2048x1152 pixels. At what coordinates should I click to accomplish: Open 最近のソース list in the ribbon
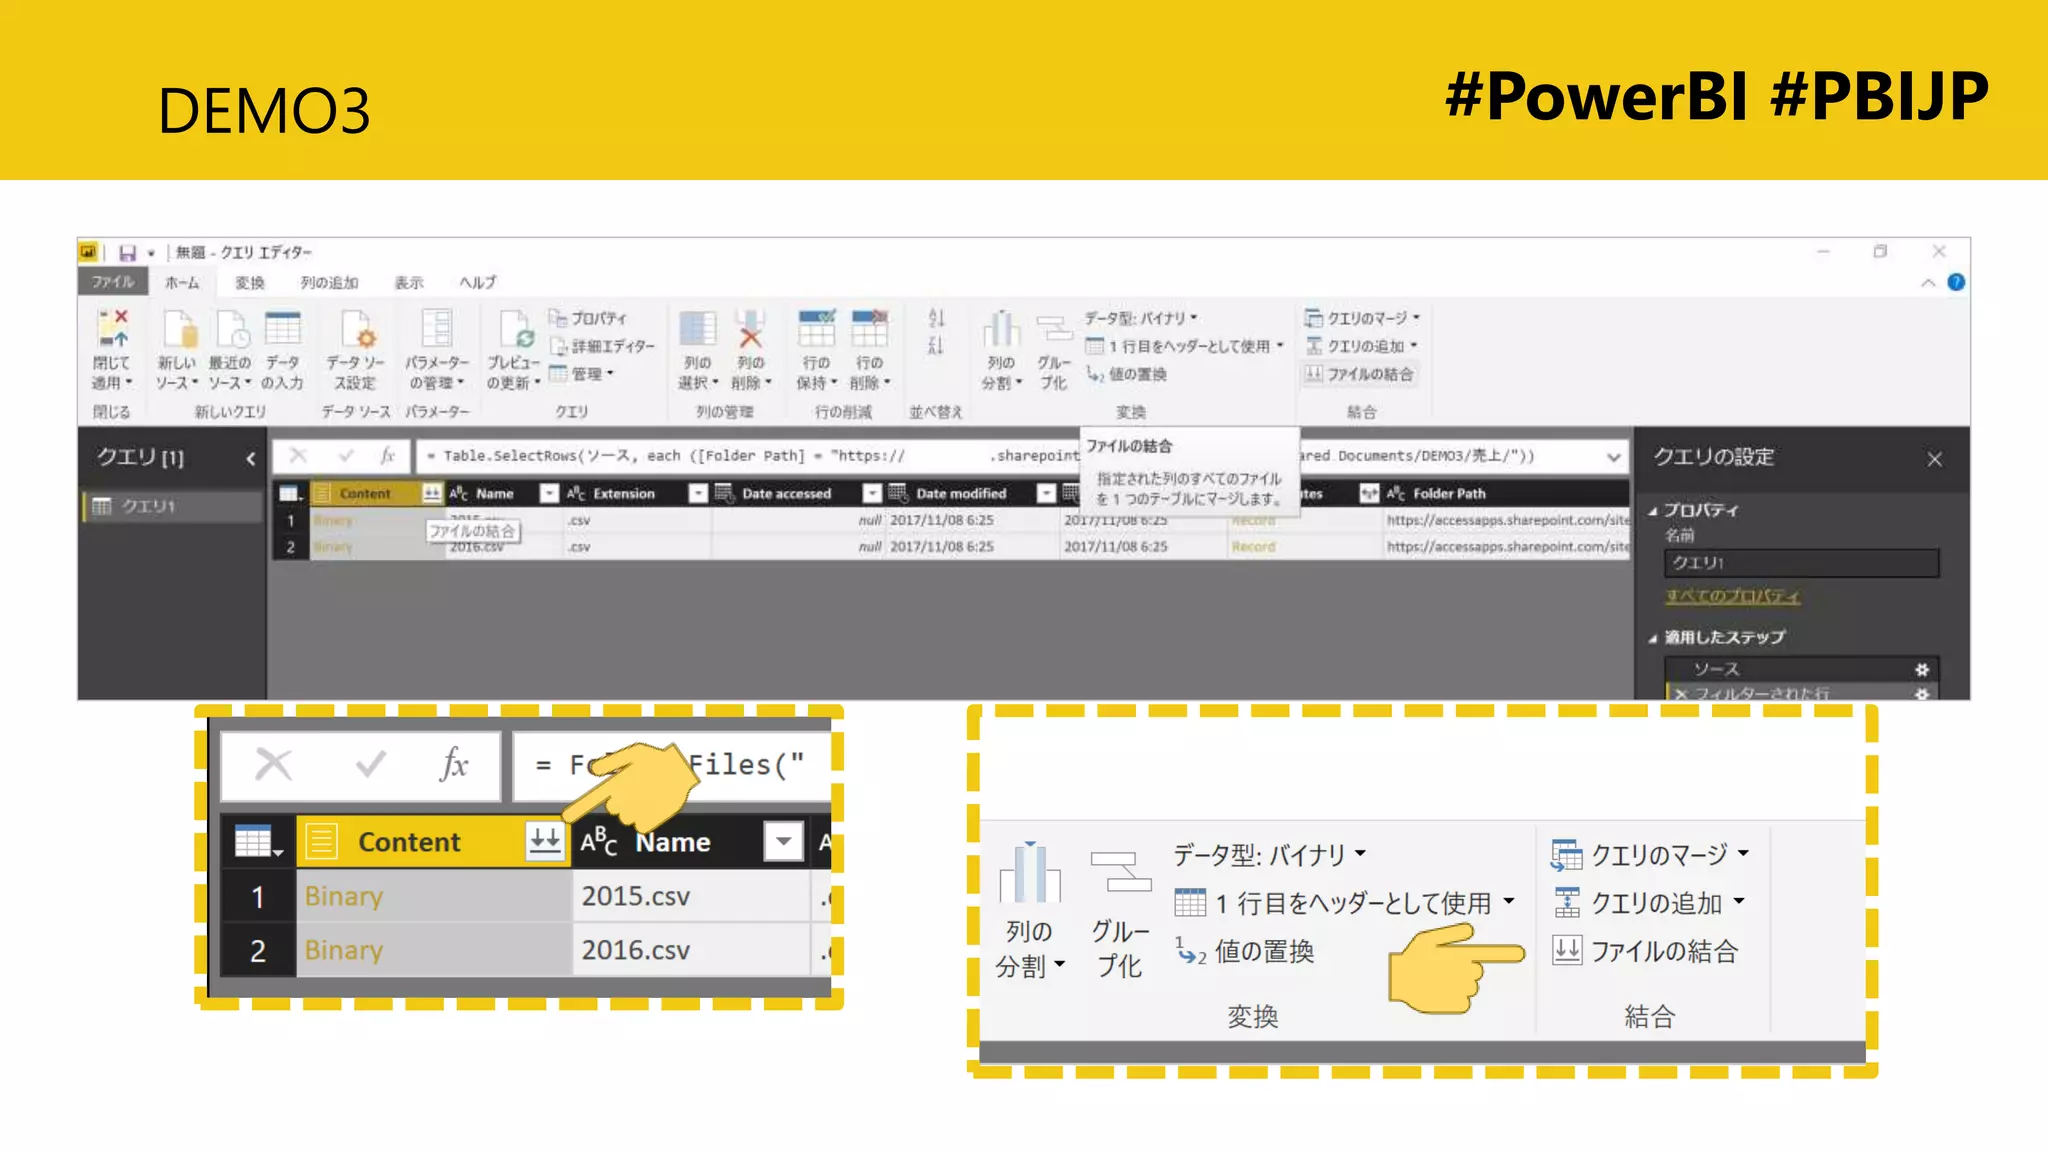click(230, 350)
